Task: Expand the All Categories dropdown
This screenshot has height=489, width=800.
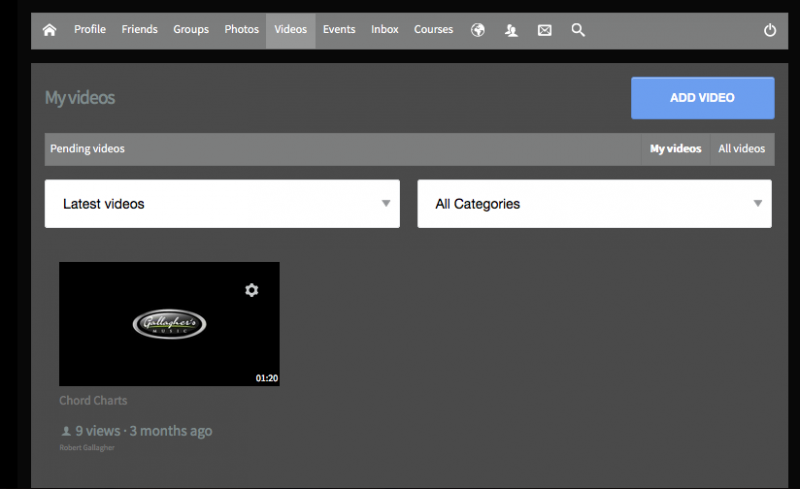Action: (594, 204)
